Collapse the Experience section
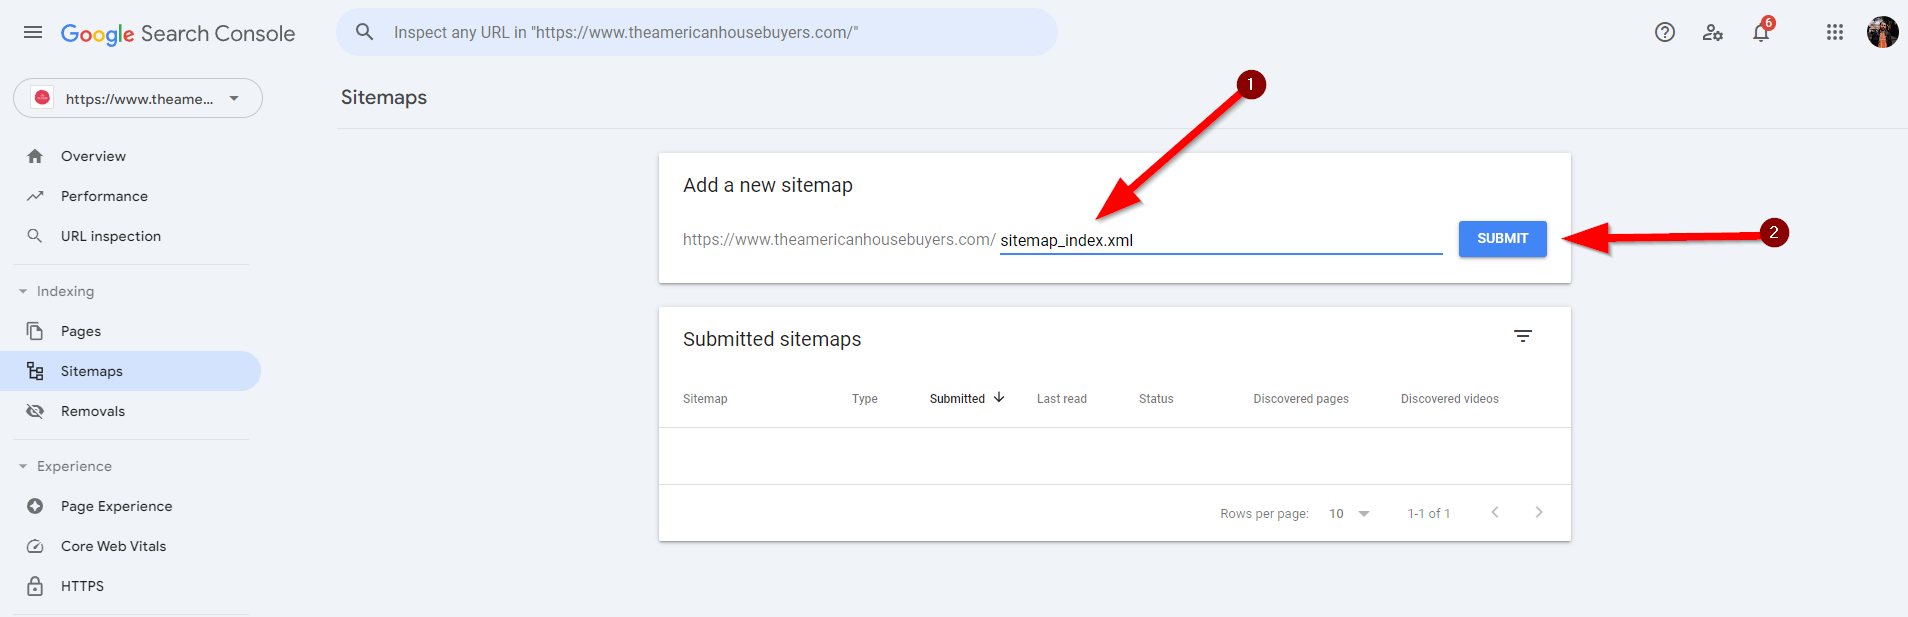 click(23, 466)
